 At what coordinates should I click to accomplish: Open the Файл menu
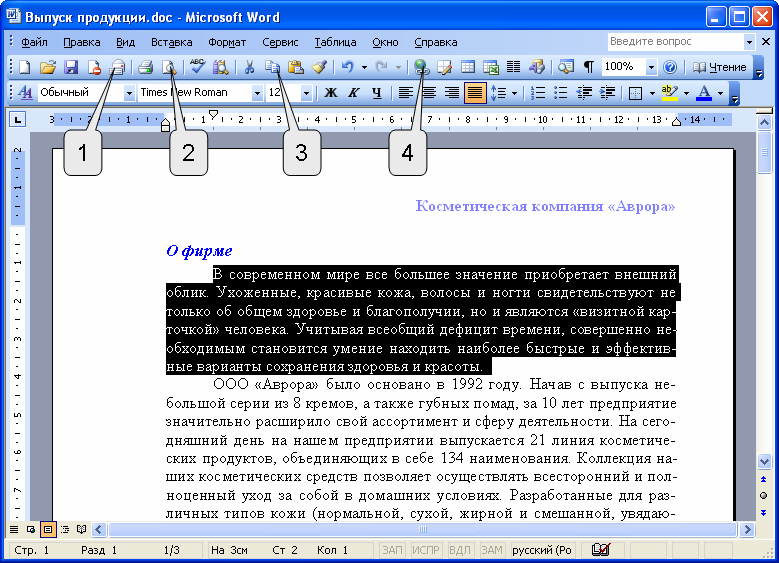(x=34, y=42)
